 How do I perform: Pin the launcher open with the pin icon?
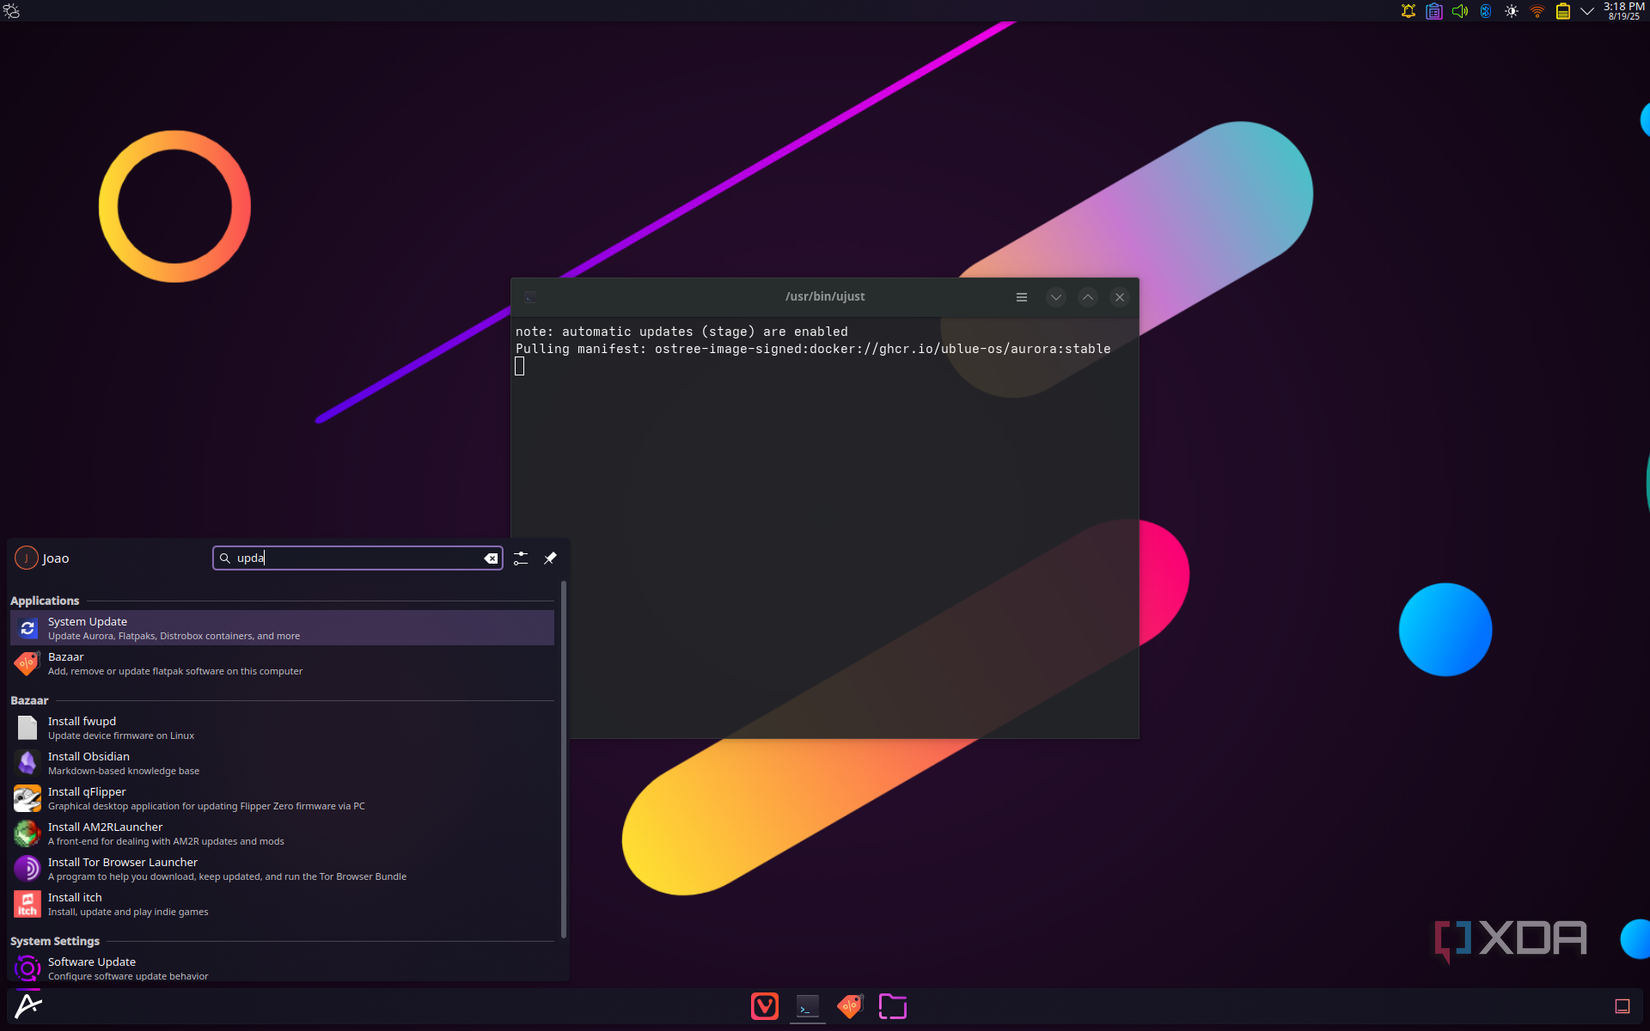[x=550, y=558]
